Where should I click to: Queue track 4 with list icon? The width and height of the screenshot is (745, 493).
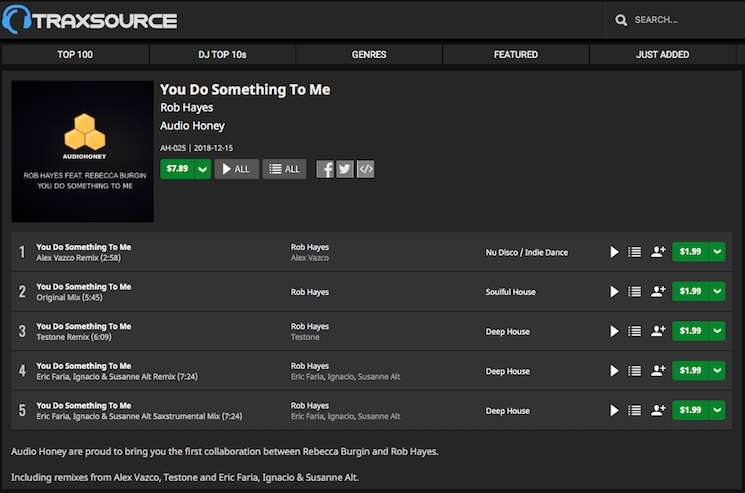click(x=634, y=370)
